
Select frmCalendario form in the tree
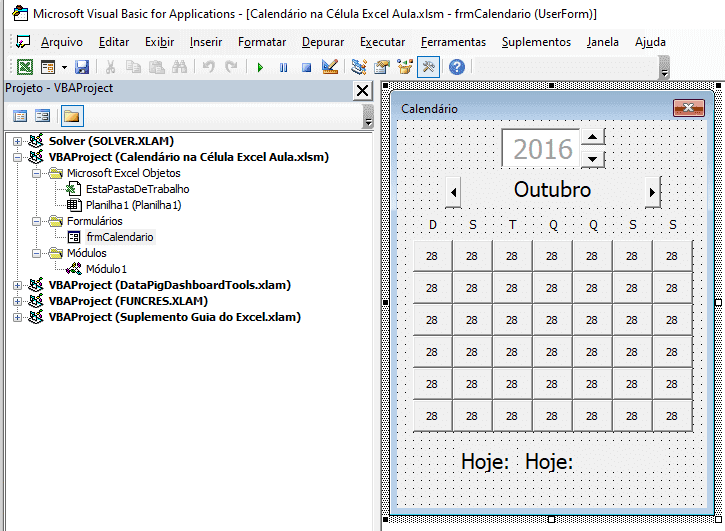120,237
